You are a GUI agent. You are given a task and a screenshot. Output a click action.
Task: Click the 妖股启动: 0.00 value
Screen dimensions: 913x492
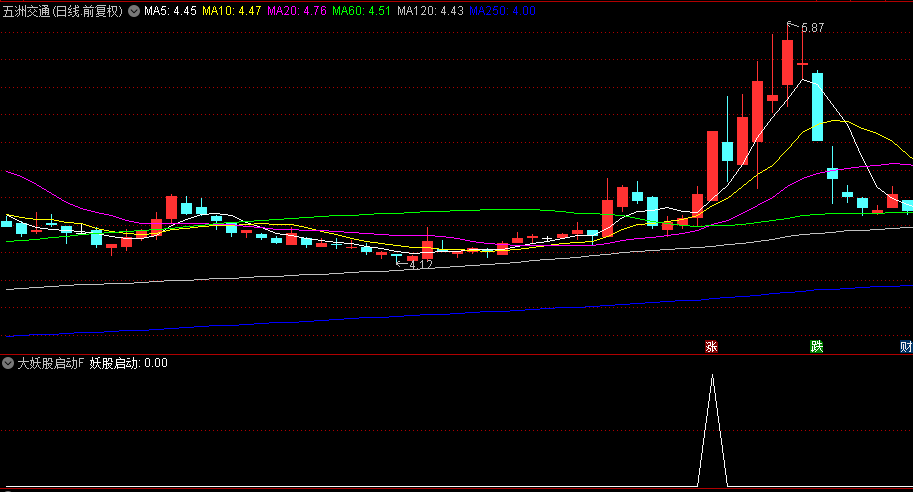[129, 363]
